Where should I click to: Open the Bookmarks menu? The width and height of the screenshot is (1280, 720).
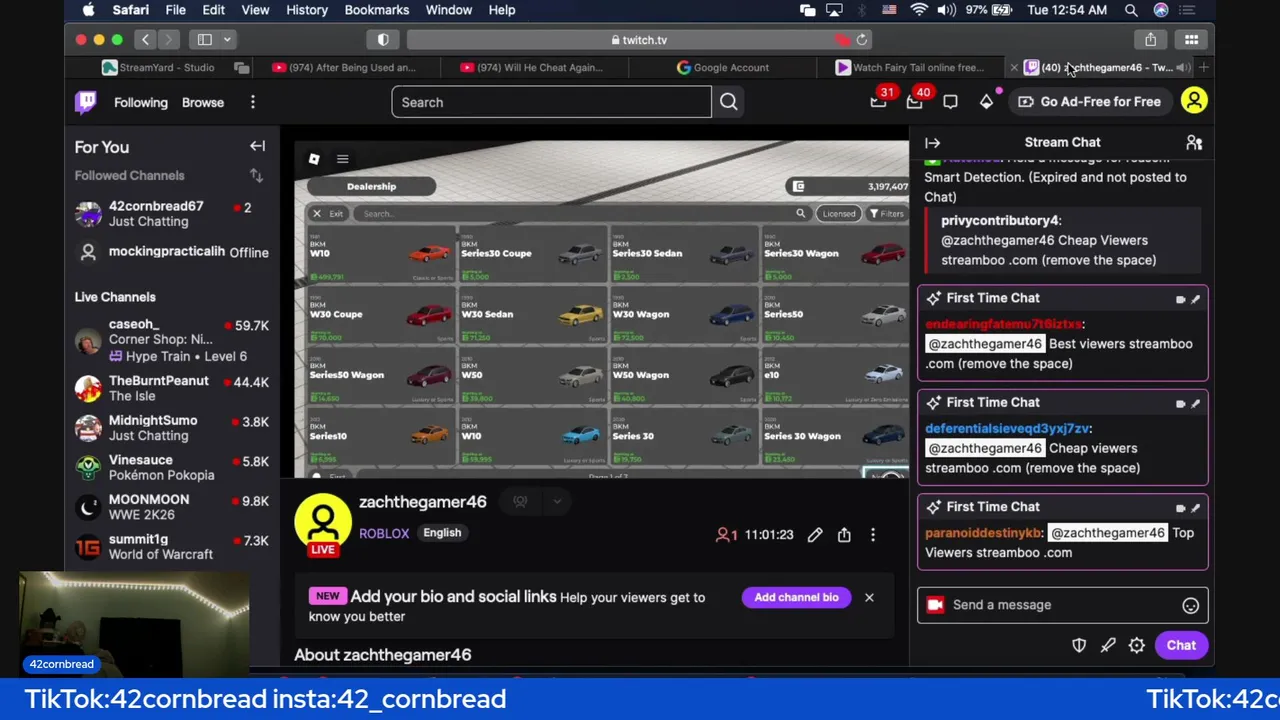coord(377,10)
